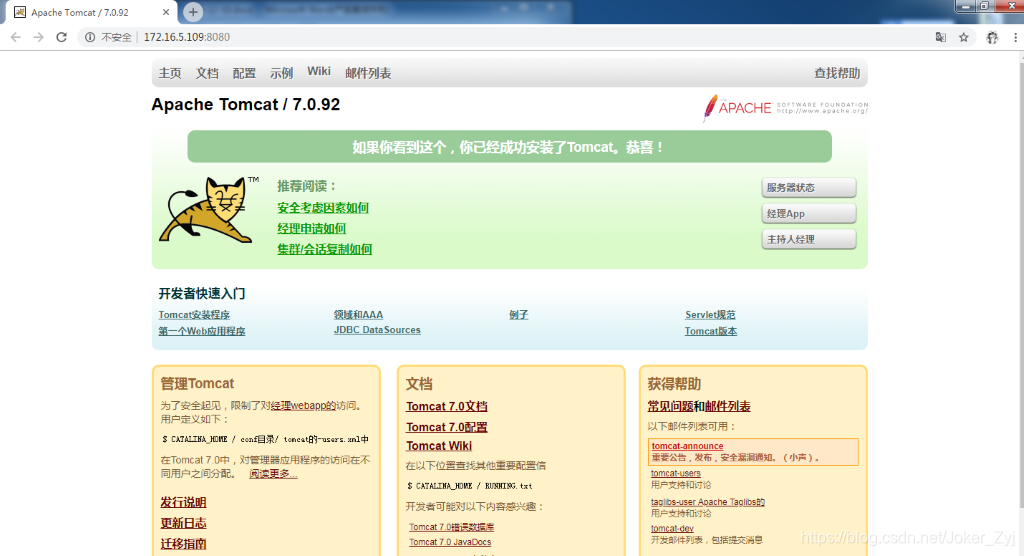Open the translate page icon
The height and width of the screenshot is (556, 1024).
pyautogui.click(x=940, y=37)
